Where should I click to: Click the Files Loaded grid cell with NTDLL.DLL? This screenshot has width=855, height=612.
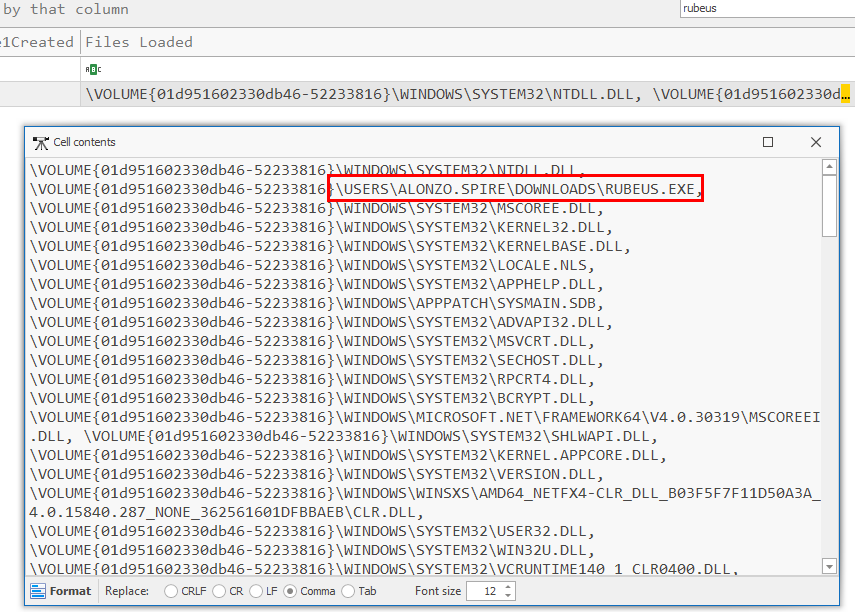tap(468, 94)
